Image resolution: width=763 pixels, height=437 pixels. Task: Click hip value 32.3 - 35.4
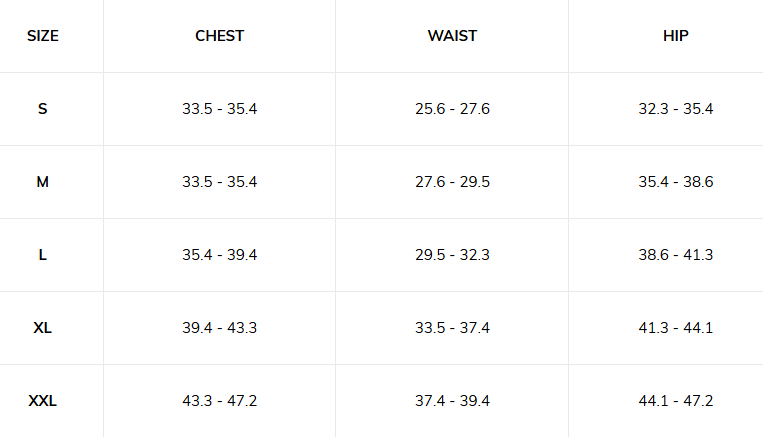(676, 109)
